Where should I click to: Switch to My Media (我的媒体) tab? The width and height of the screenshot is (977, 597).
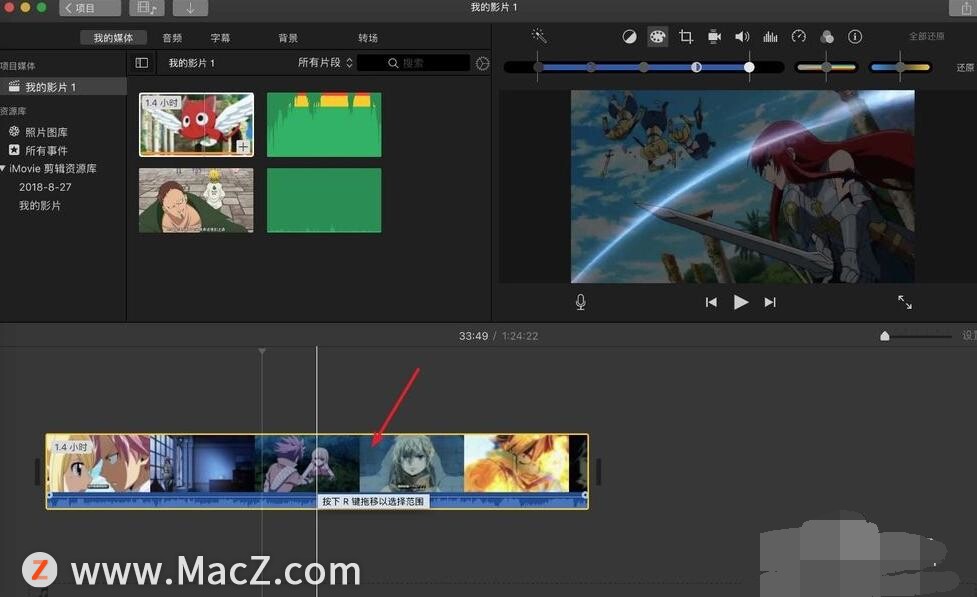click(113, 38)
